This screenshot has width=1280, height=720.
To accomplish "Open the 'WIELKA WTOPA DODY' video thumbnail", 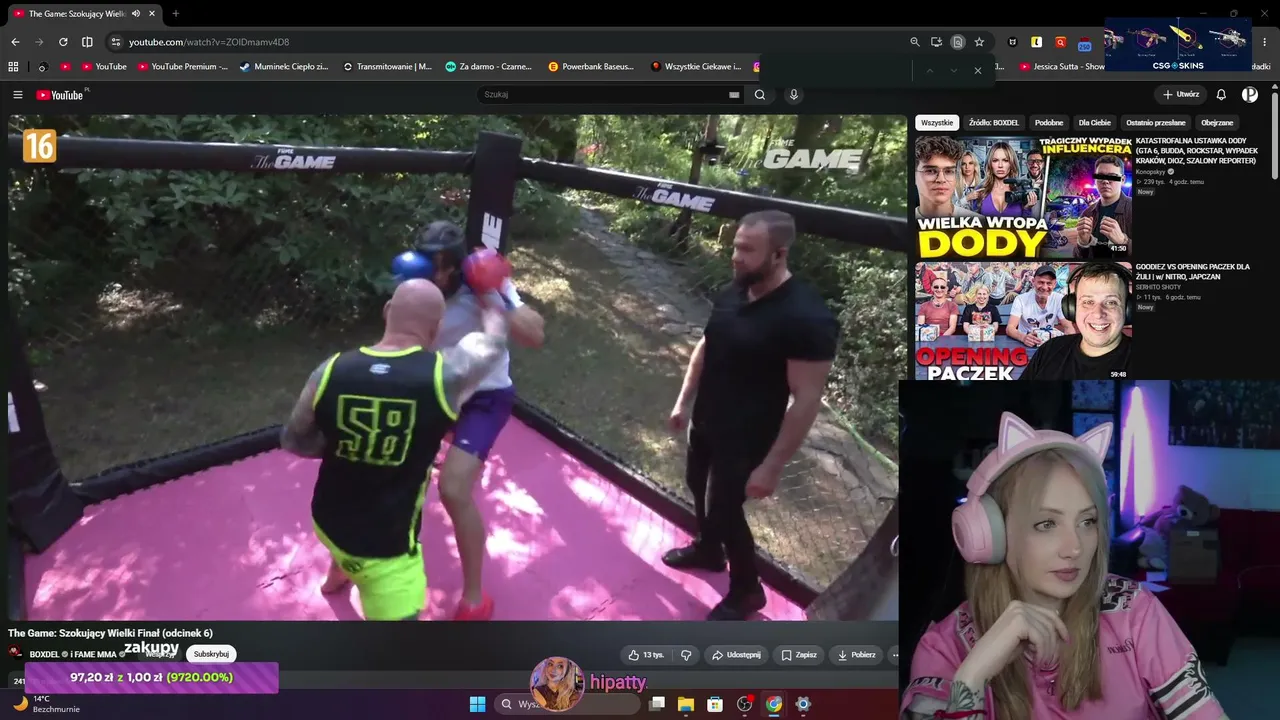I will (x=1023, y=196).
